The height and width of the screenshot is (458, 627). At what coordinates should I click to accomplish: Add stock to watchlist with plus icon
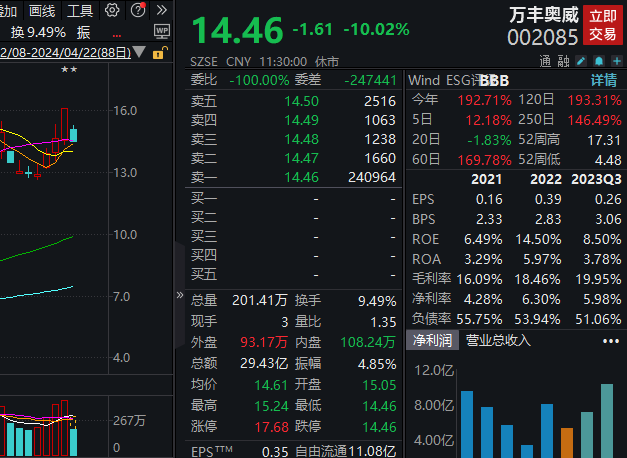point(617,61)
